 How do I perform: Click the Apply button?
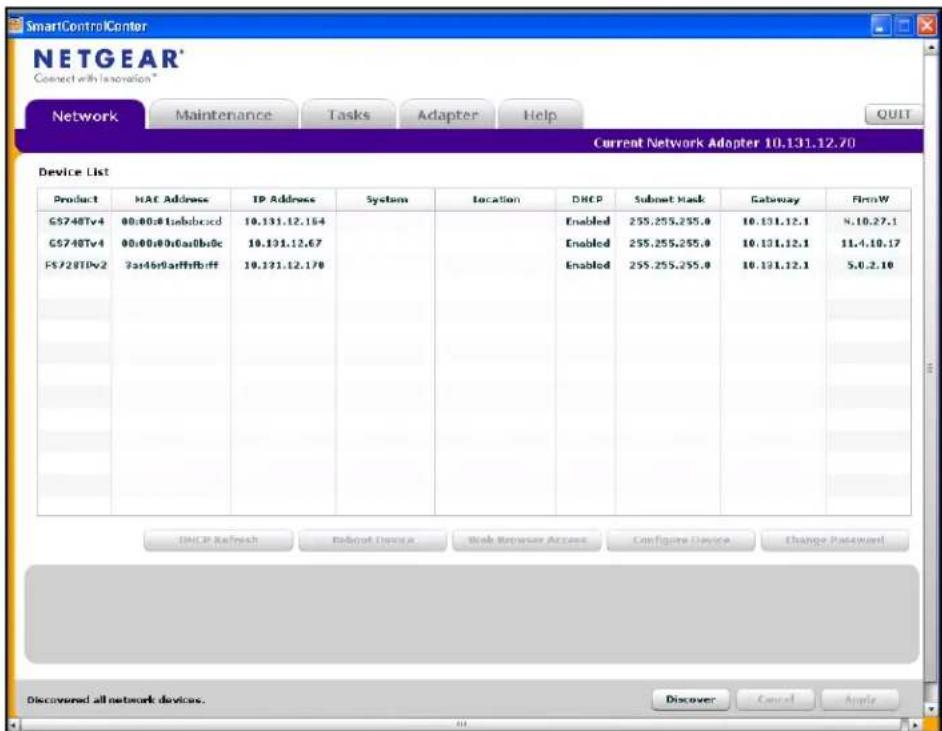(x=860, y=699)
